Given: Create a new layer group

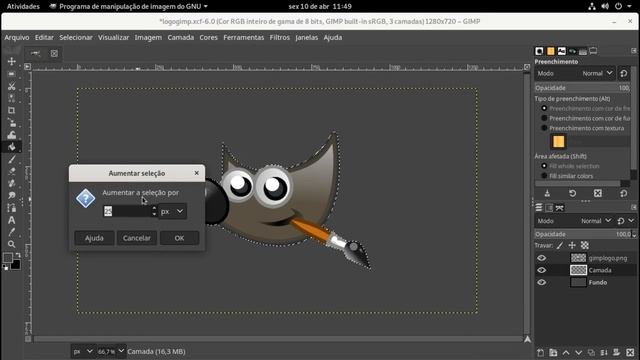Looking at the screenshot, I should pos(553,353).
